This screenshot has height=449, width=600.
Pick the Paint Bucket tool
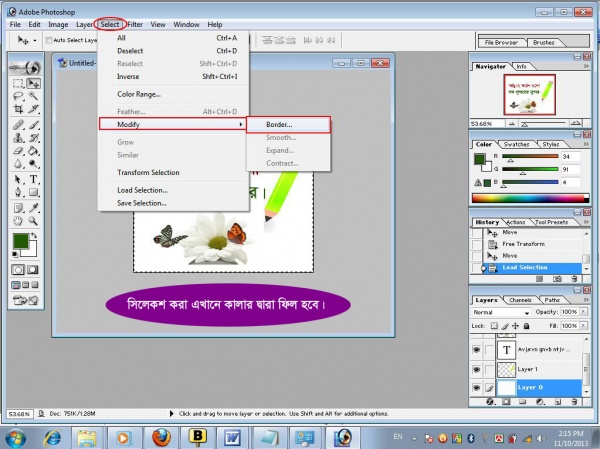pos(34,151)
